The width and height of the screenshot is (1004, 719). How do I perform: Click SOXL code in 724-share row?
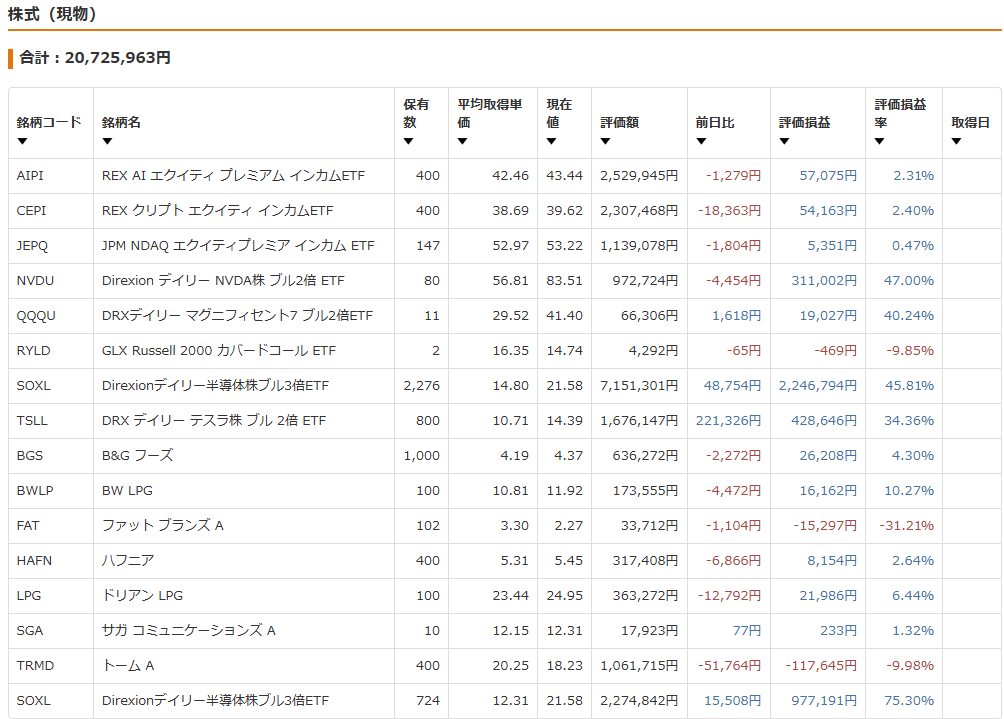pyautogui.click(x=33, y=700)
